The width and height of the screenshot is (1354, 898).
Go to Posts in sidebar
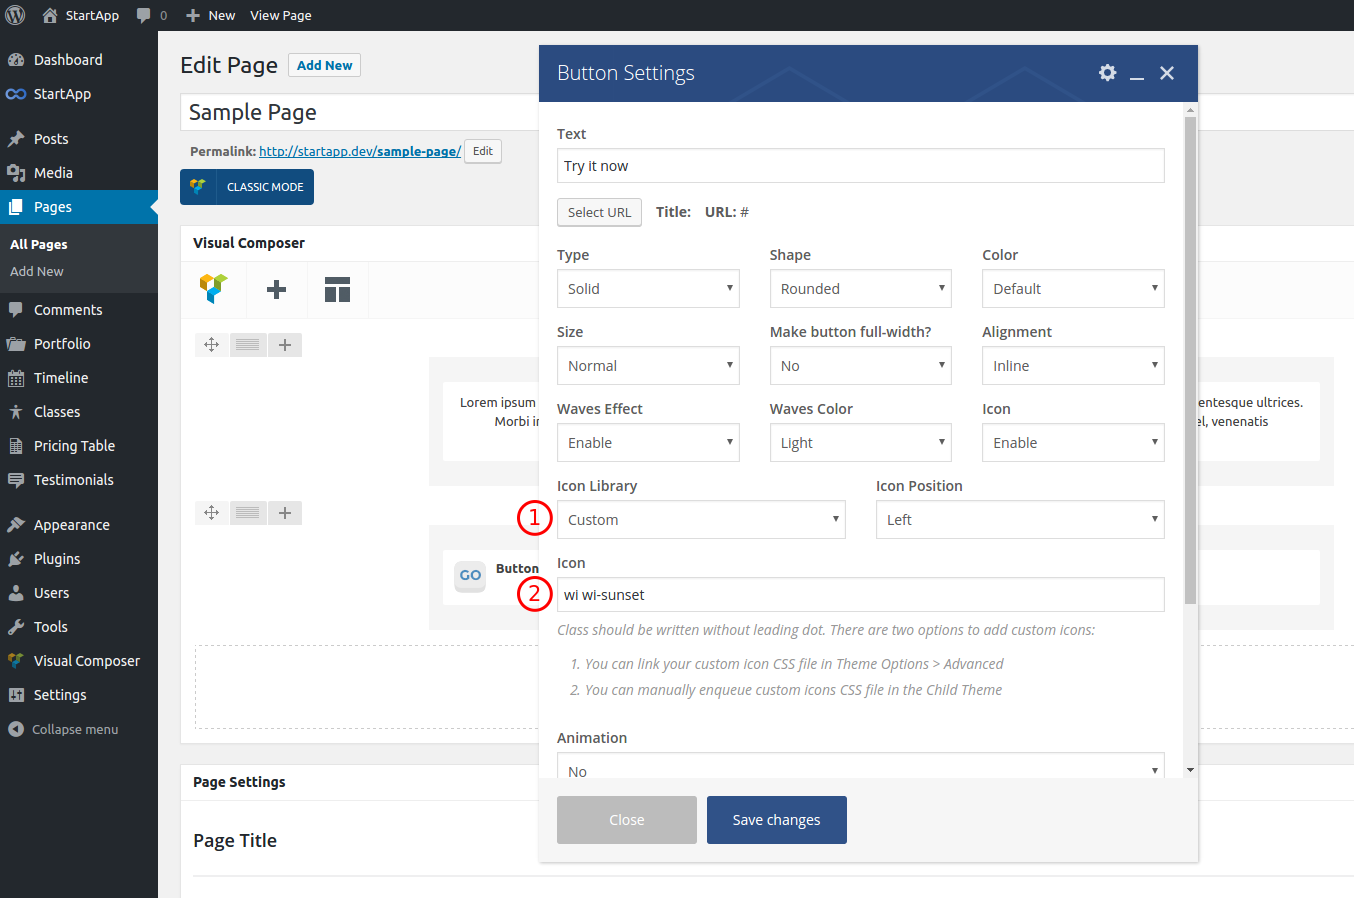point(79,139)
